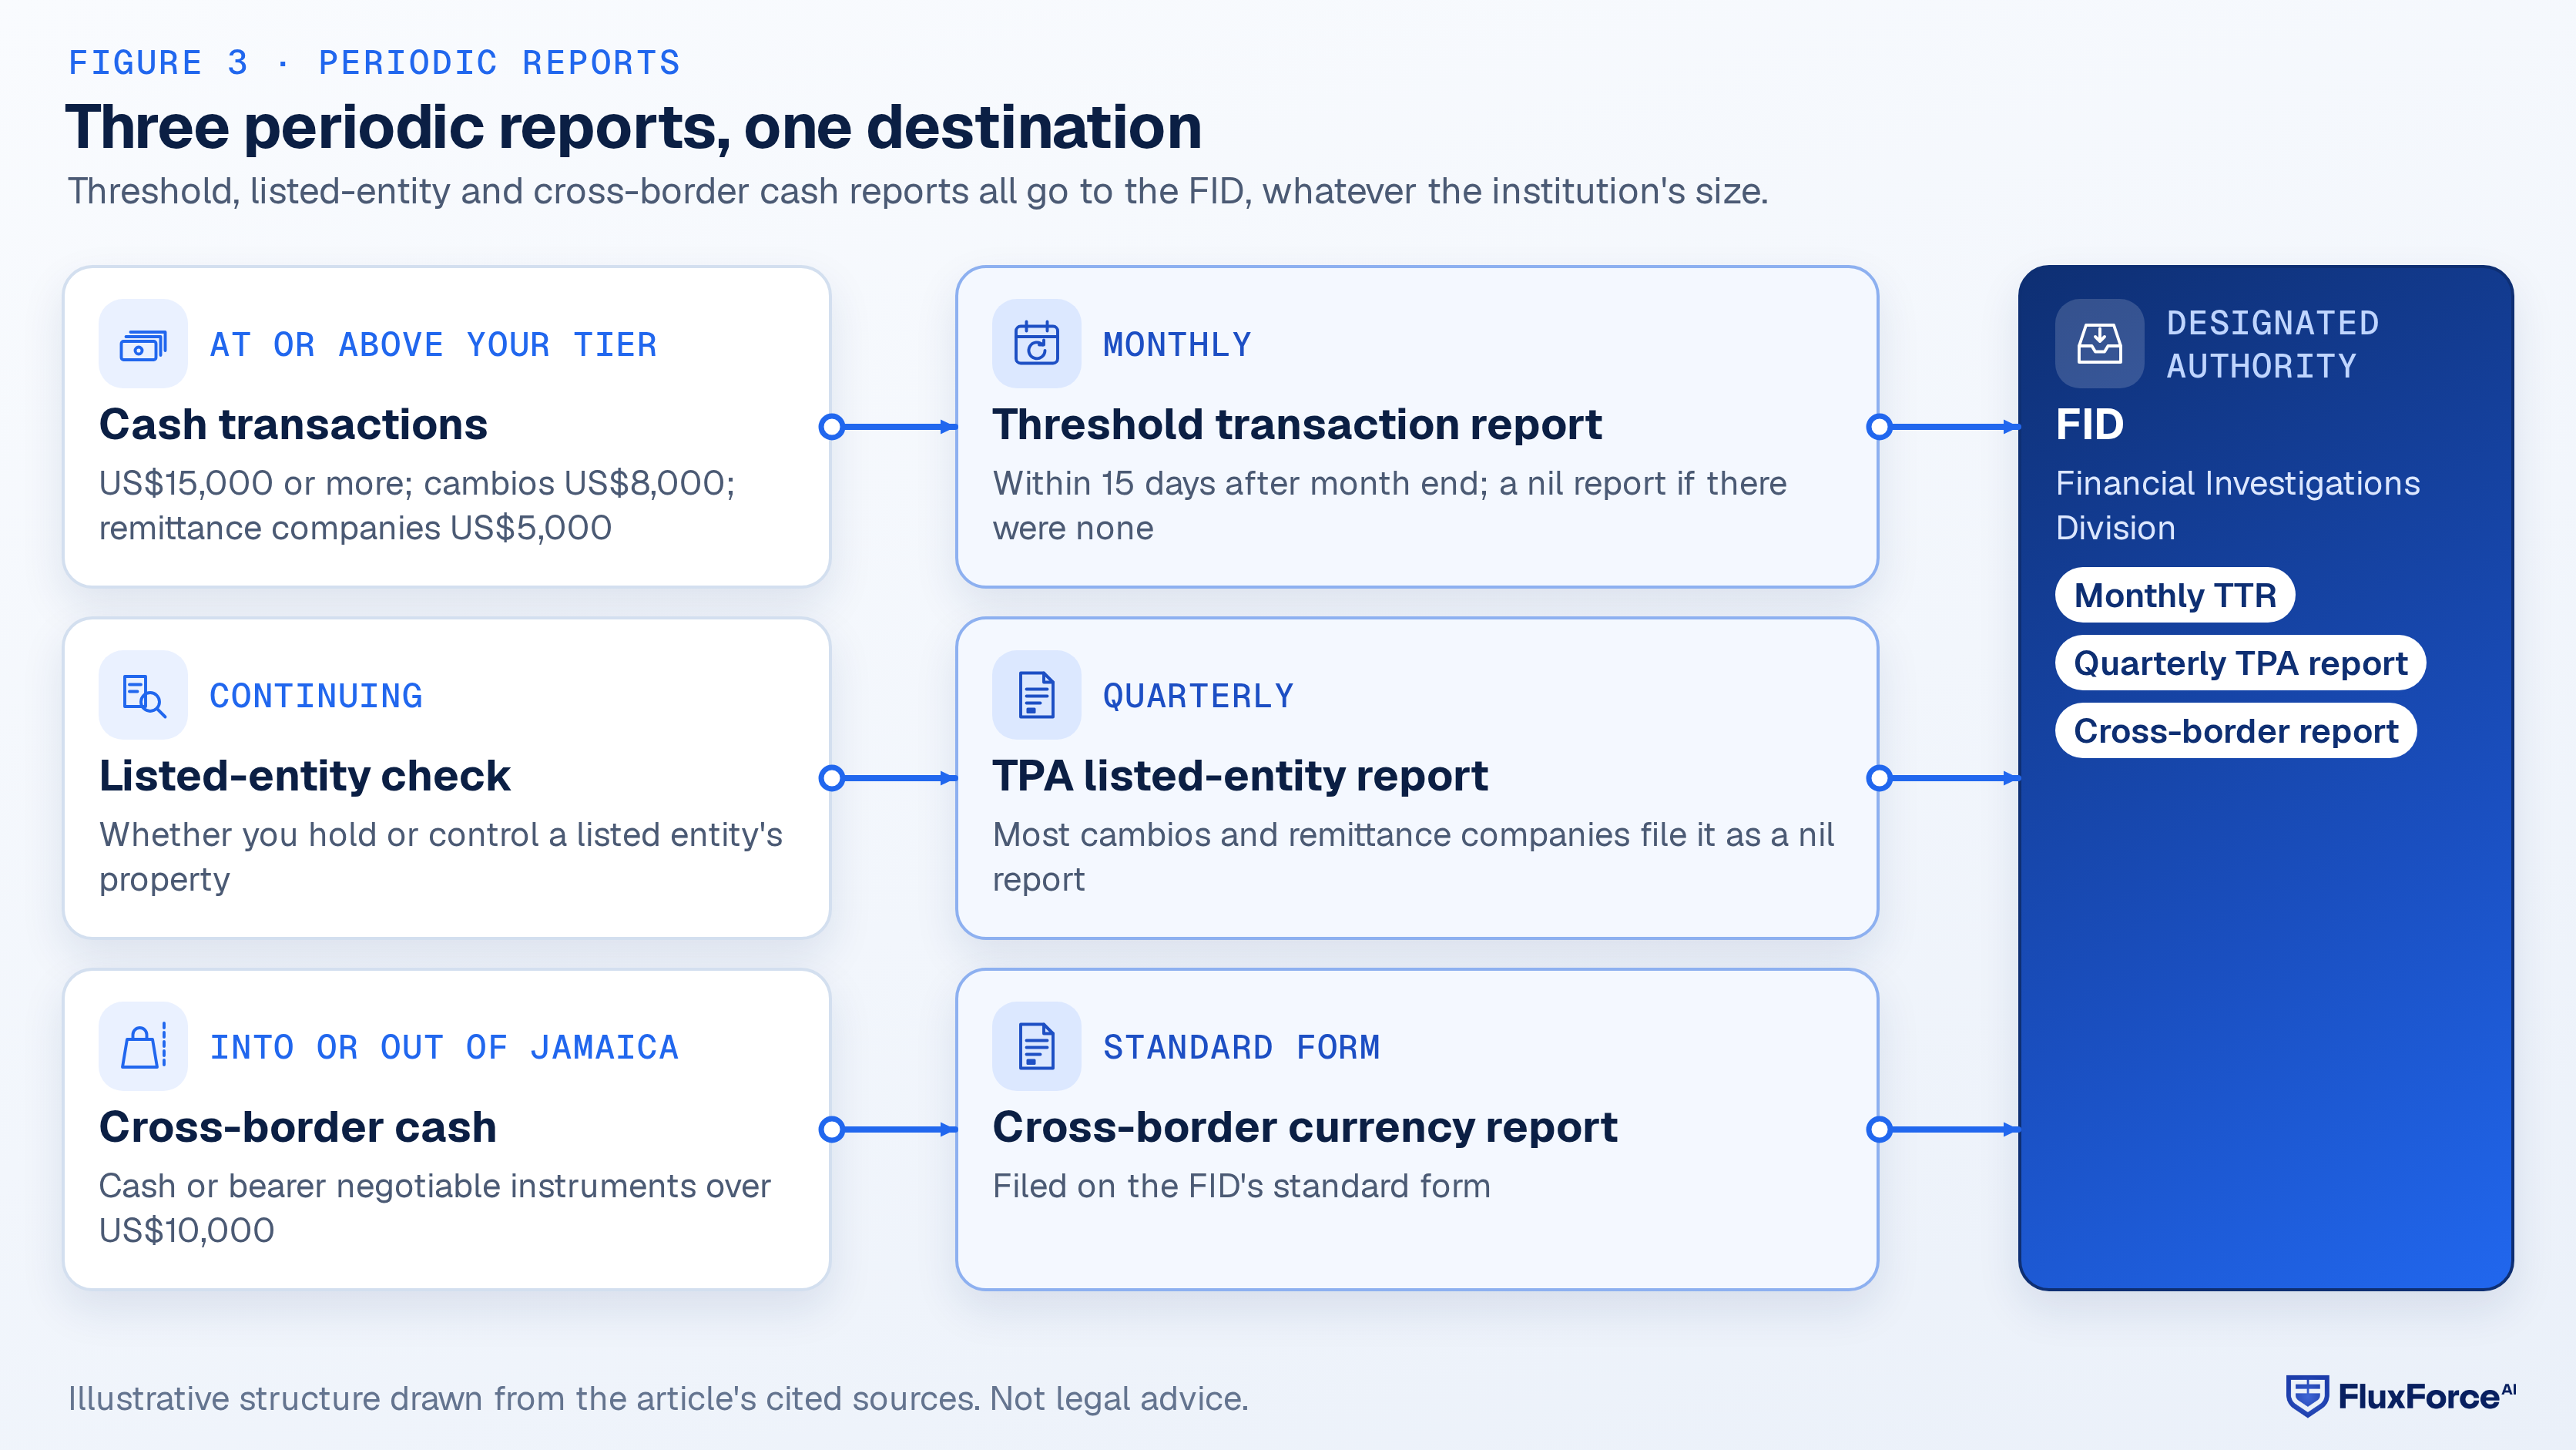This screenshot has height=1450, width=2576.
Task: Click the calendar refresh icon beside 'Monthly'
Action: tap(1036, 344)
